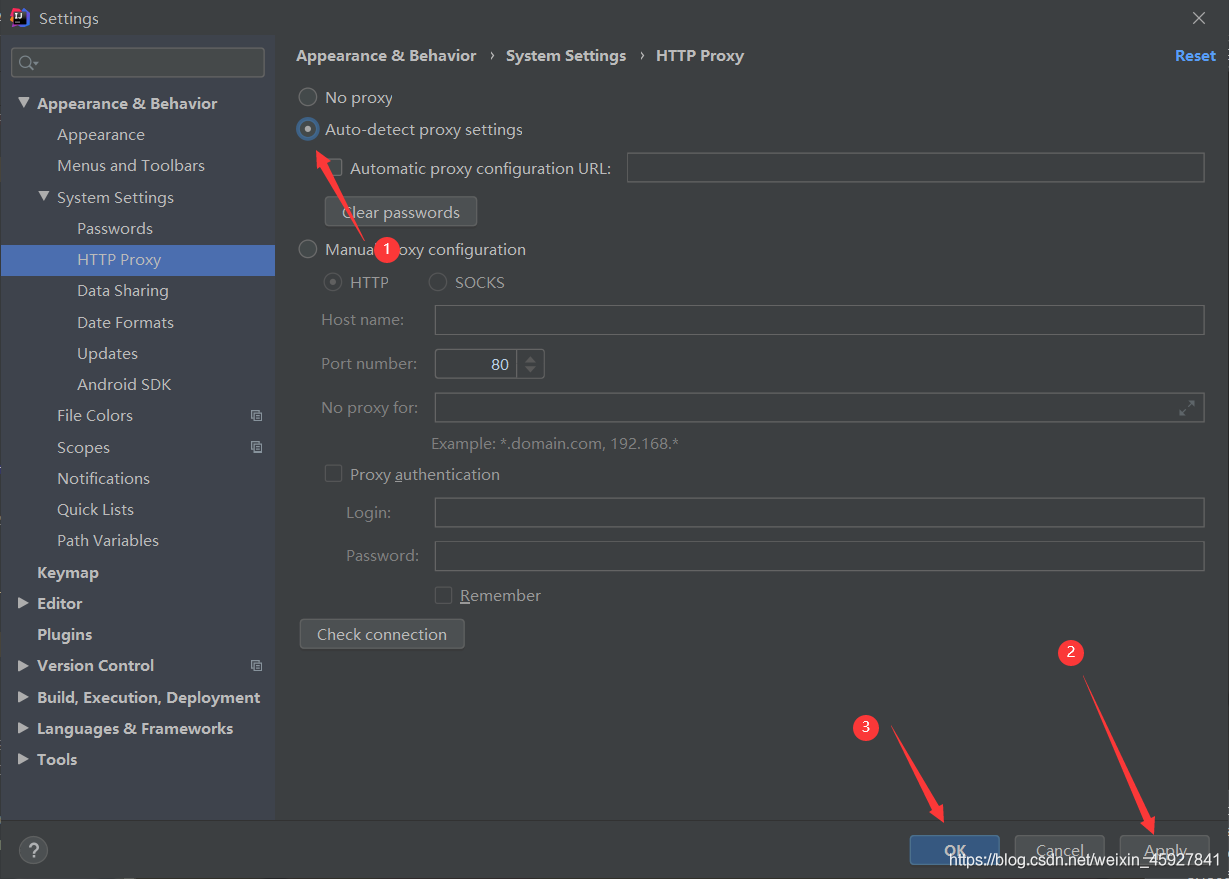Click the Login input field
Viewport: 1229px width, 879px height.
tap(819, 512)
